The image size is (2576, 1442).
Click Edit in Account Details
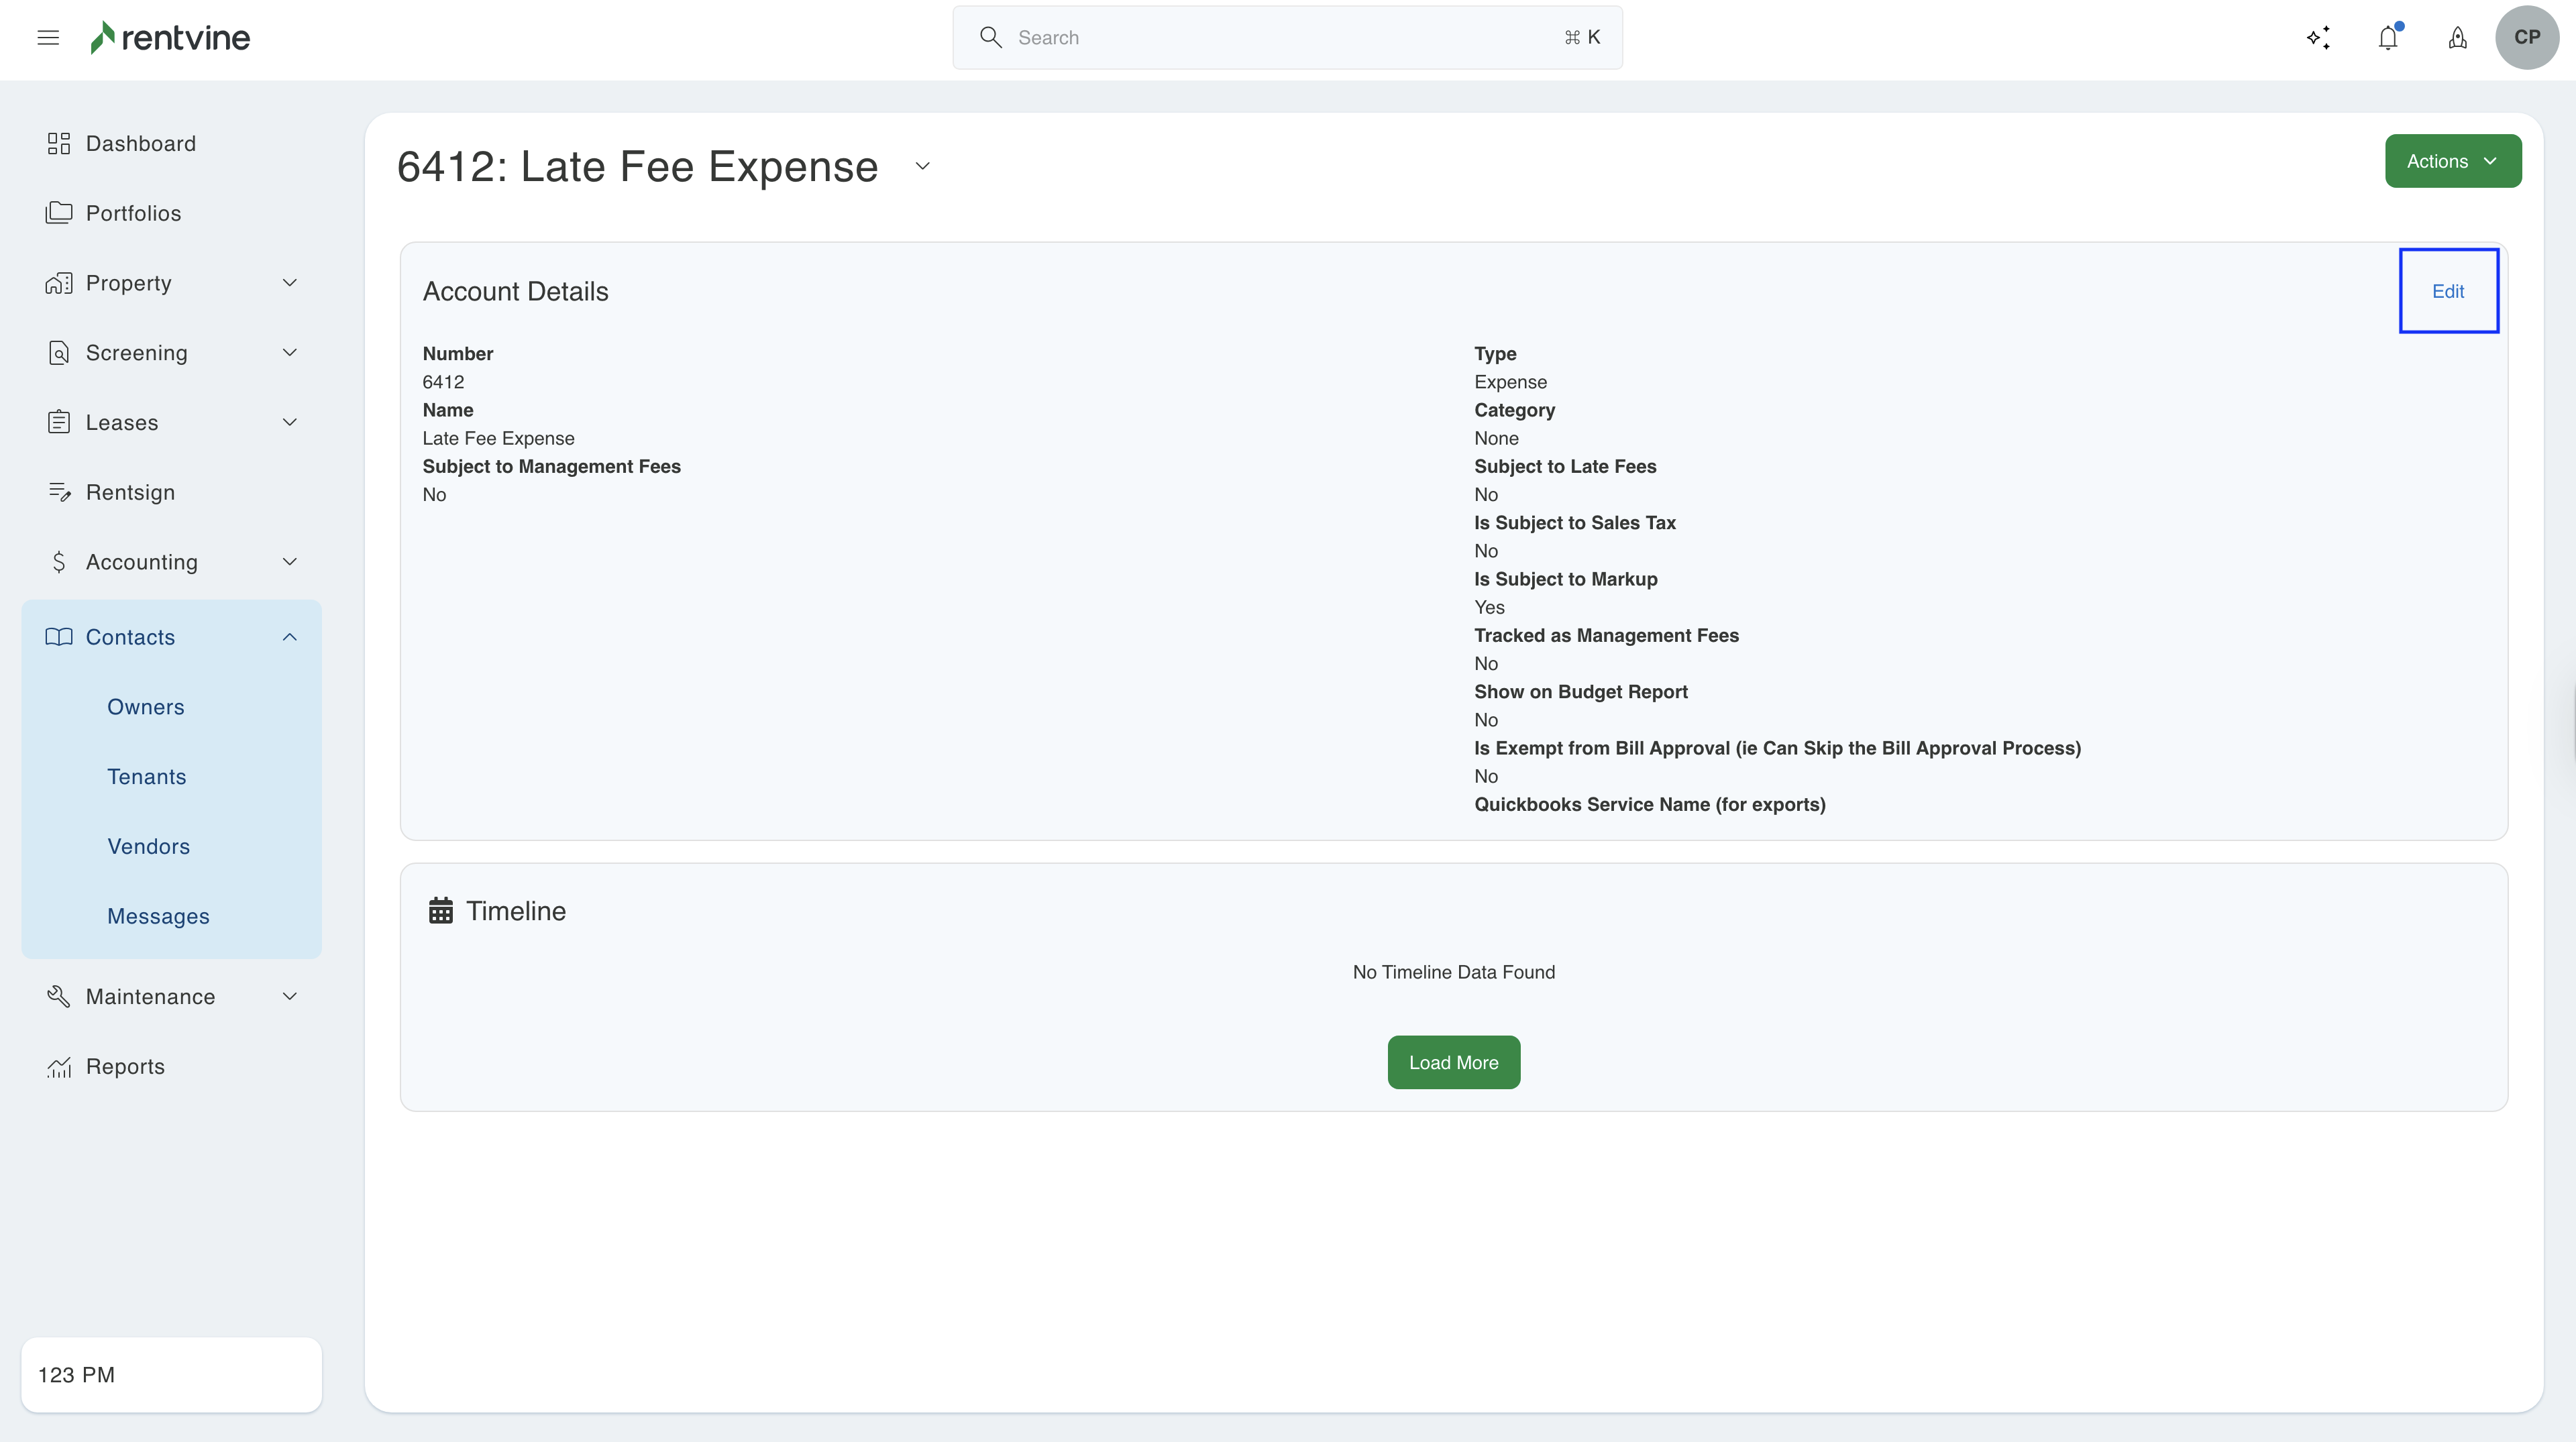pos(2447,291)
